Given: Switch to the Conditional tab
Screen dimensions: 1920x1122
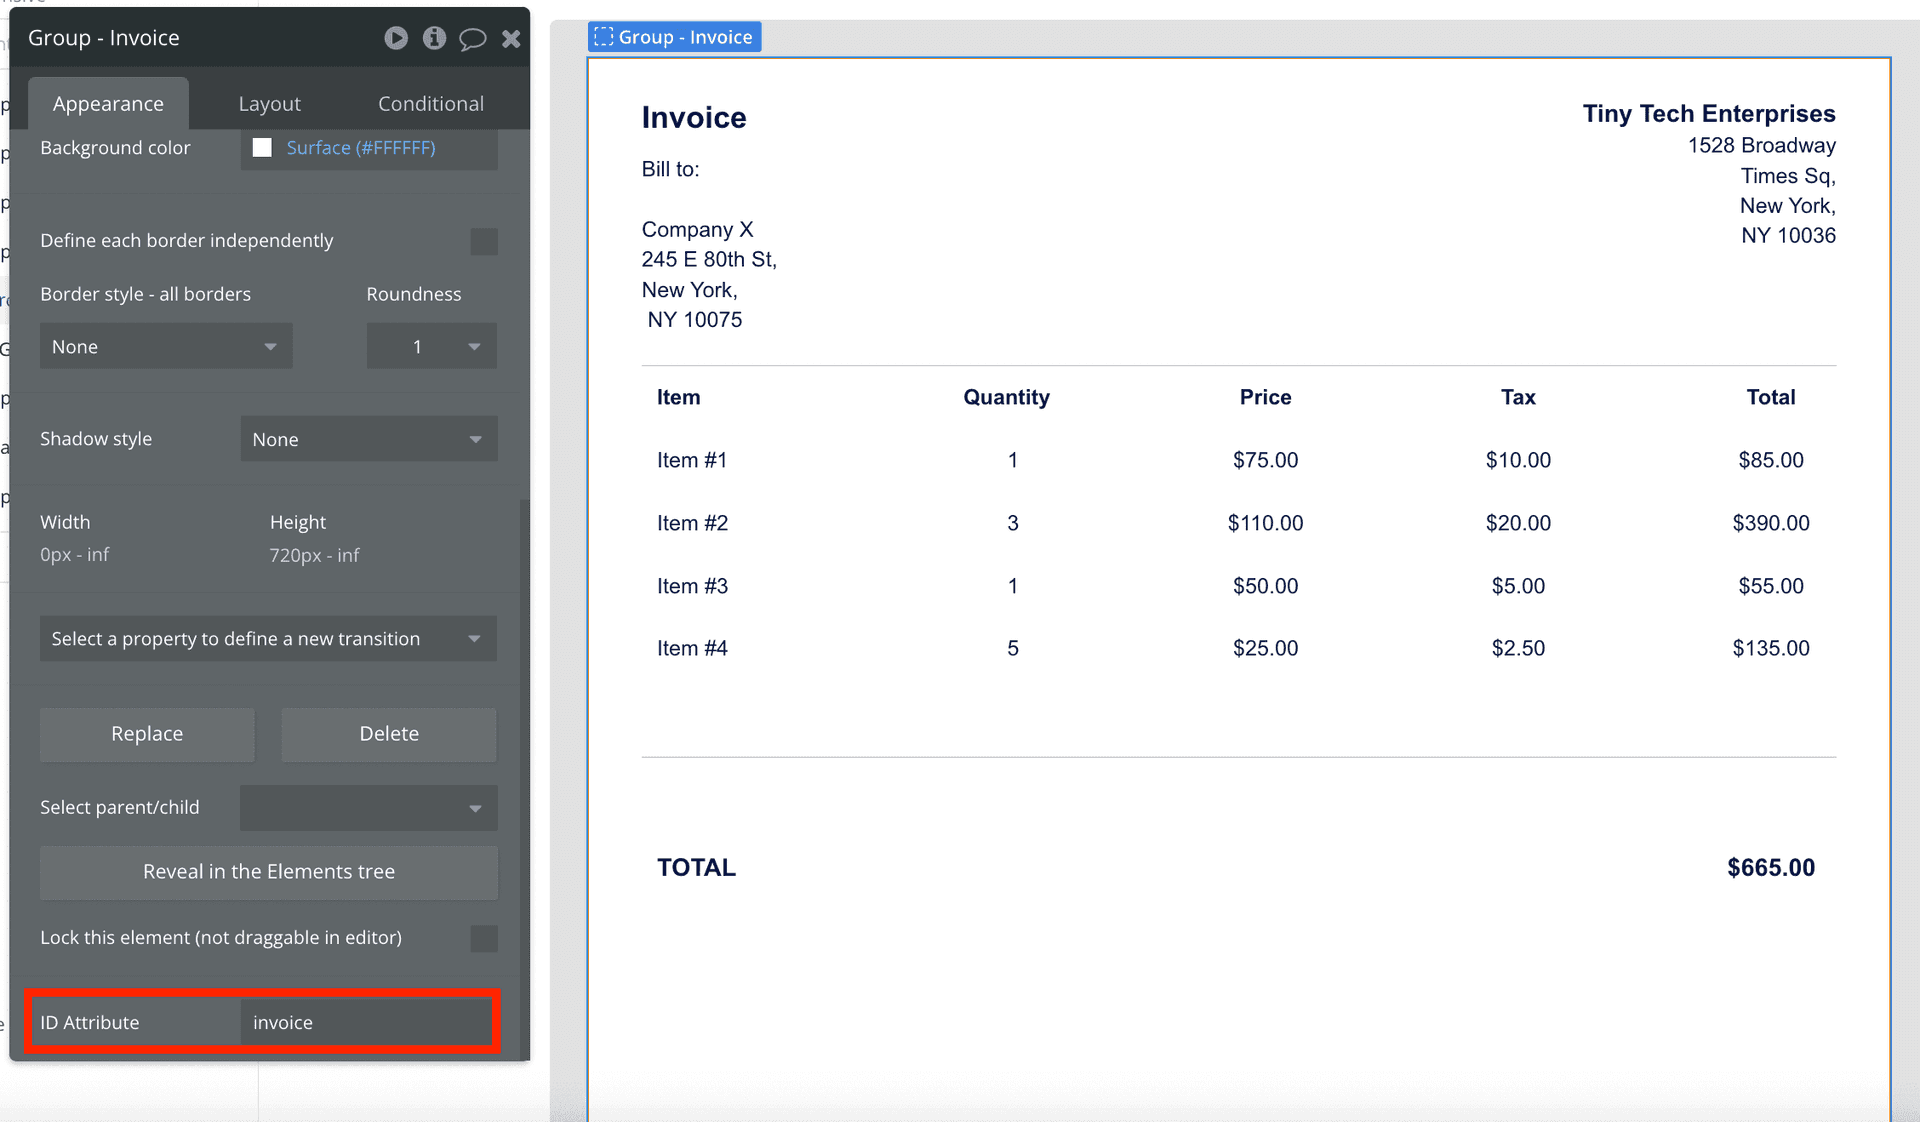Looking at the screenshot, I should click(x=430, y=104).
